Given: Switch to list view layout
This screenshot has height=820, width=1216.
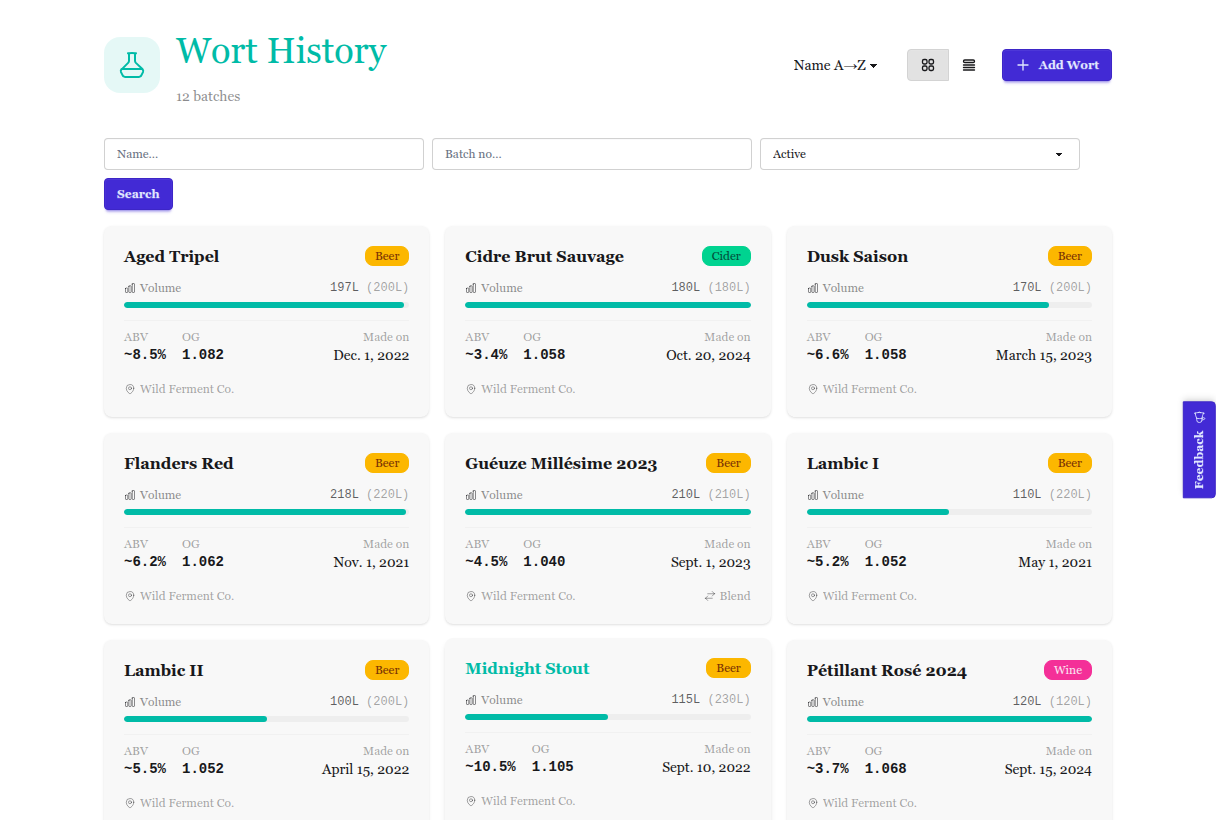Looking at the screenshot, I should [968, 65].
